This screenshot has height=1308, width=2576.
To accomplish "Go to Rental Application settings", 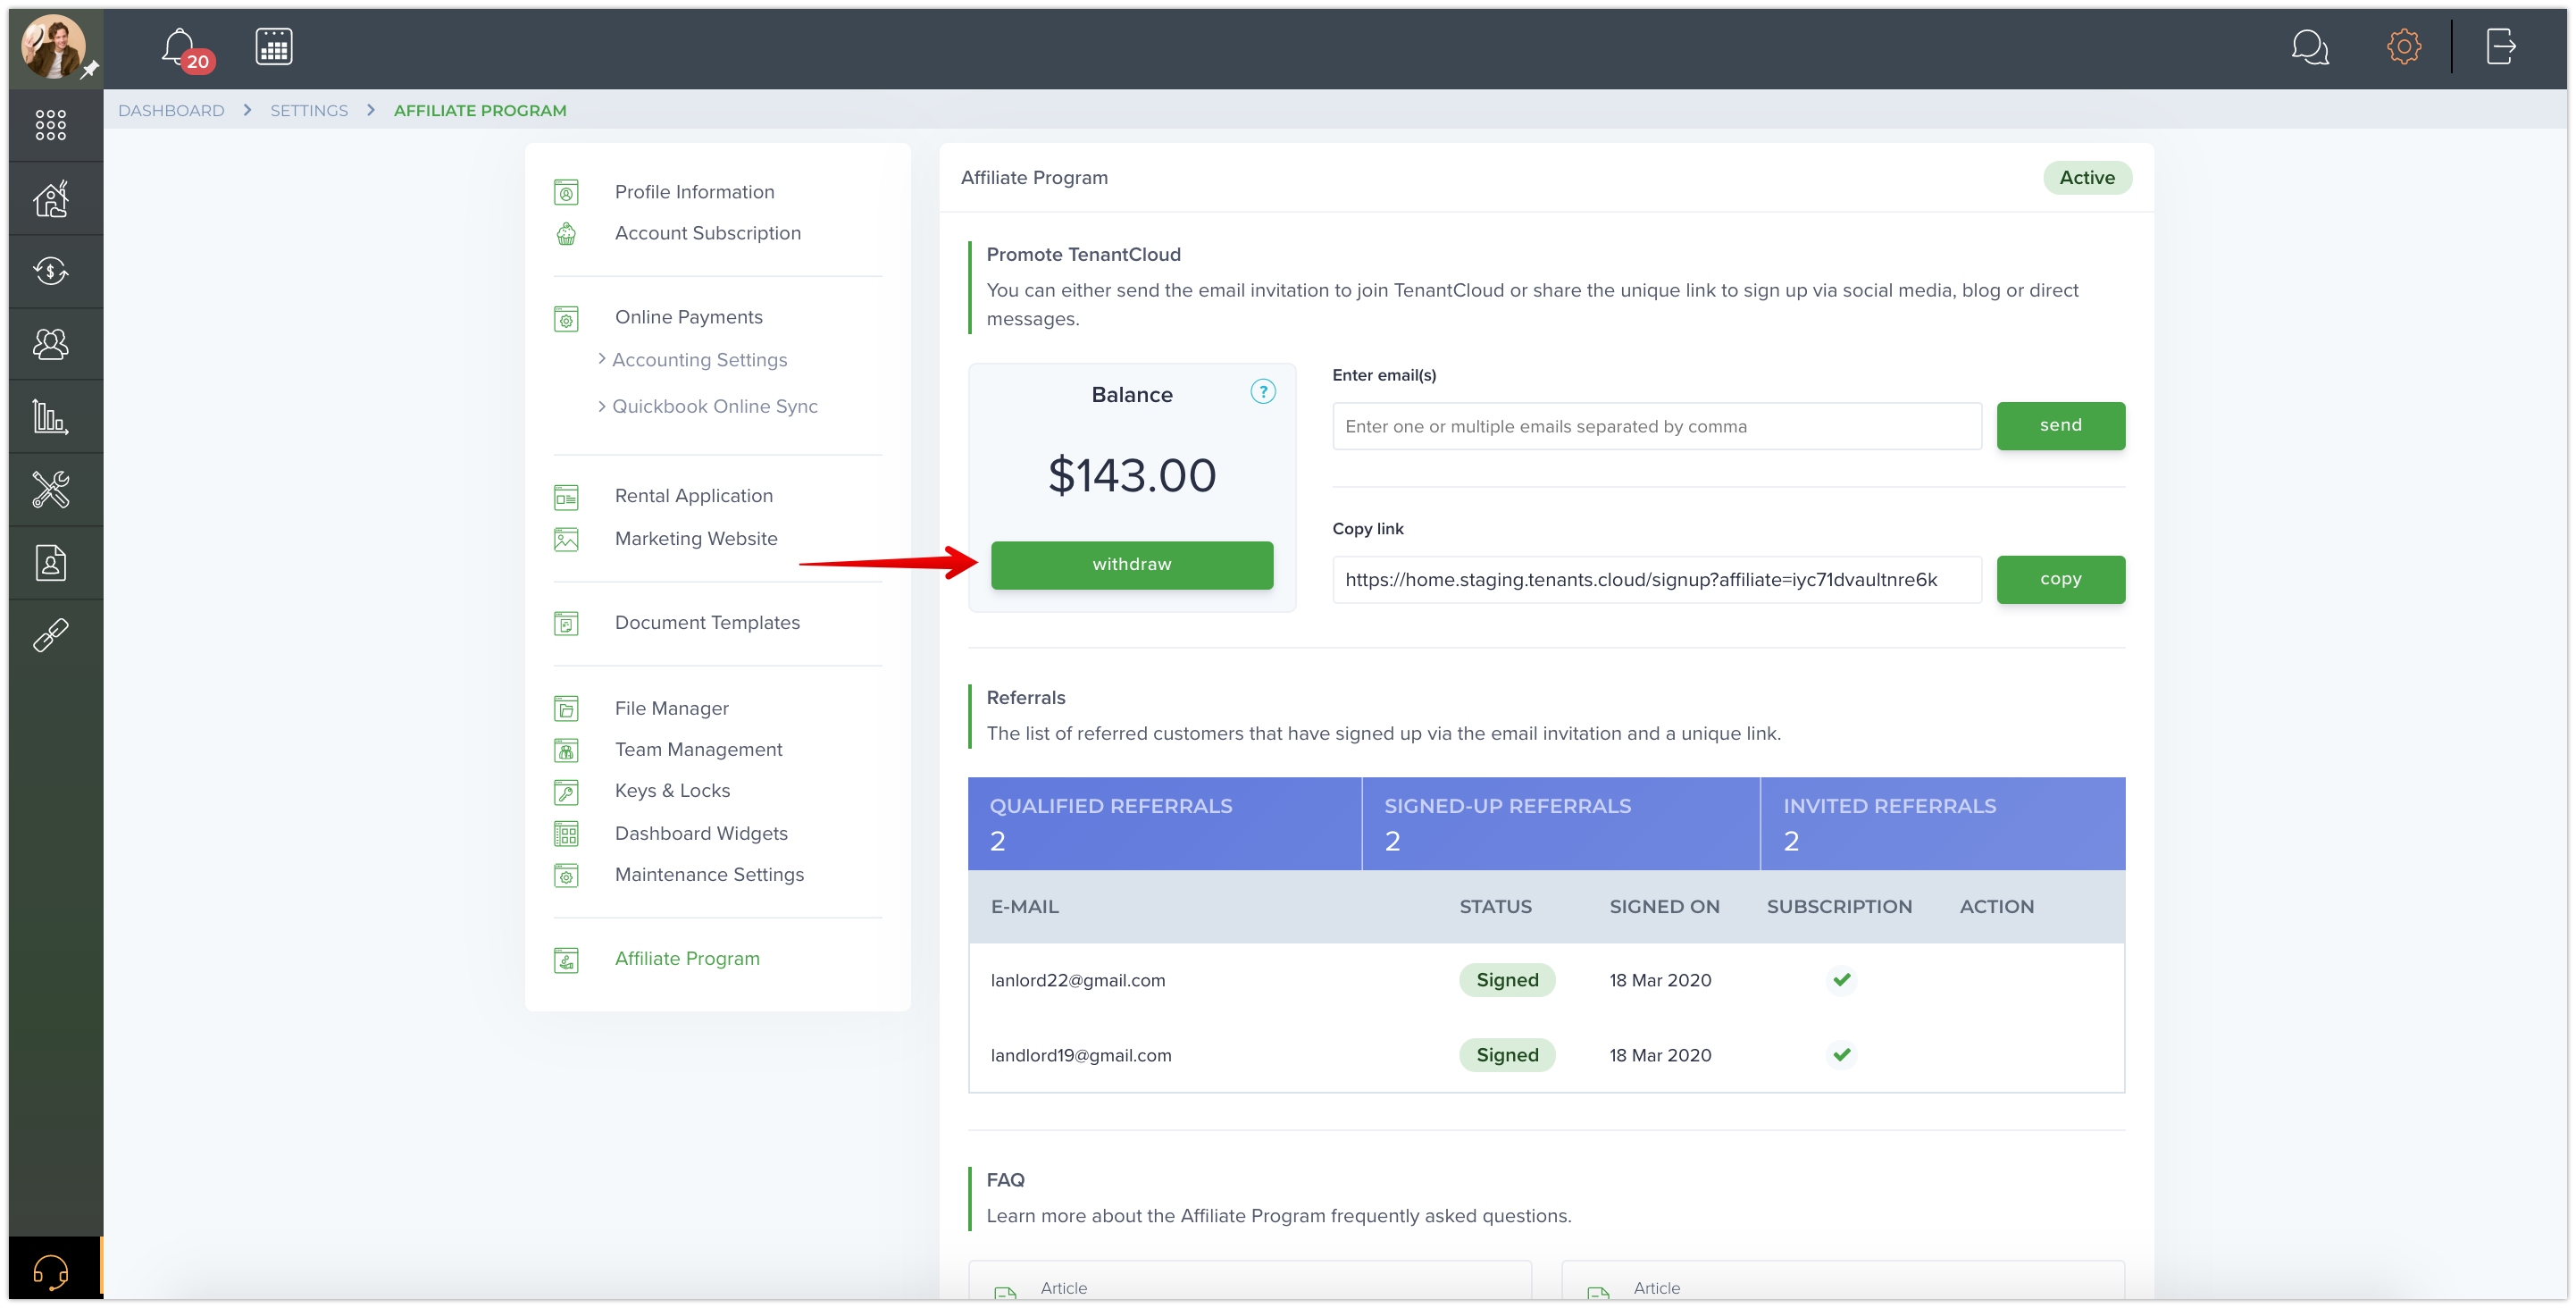I will point(694,496).
